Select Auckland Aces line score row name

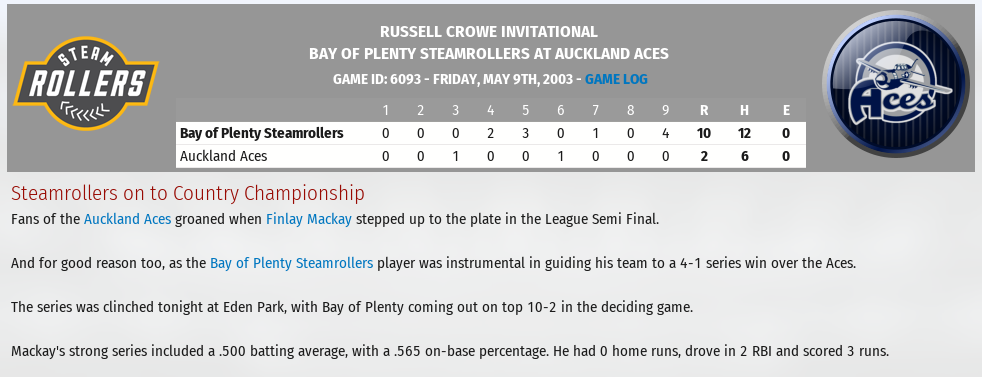pyautogui.click(x=224, y=157)
